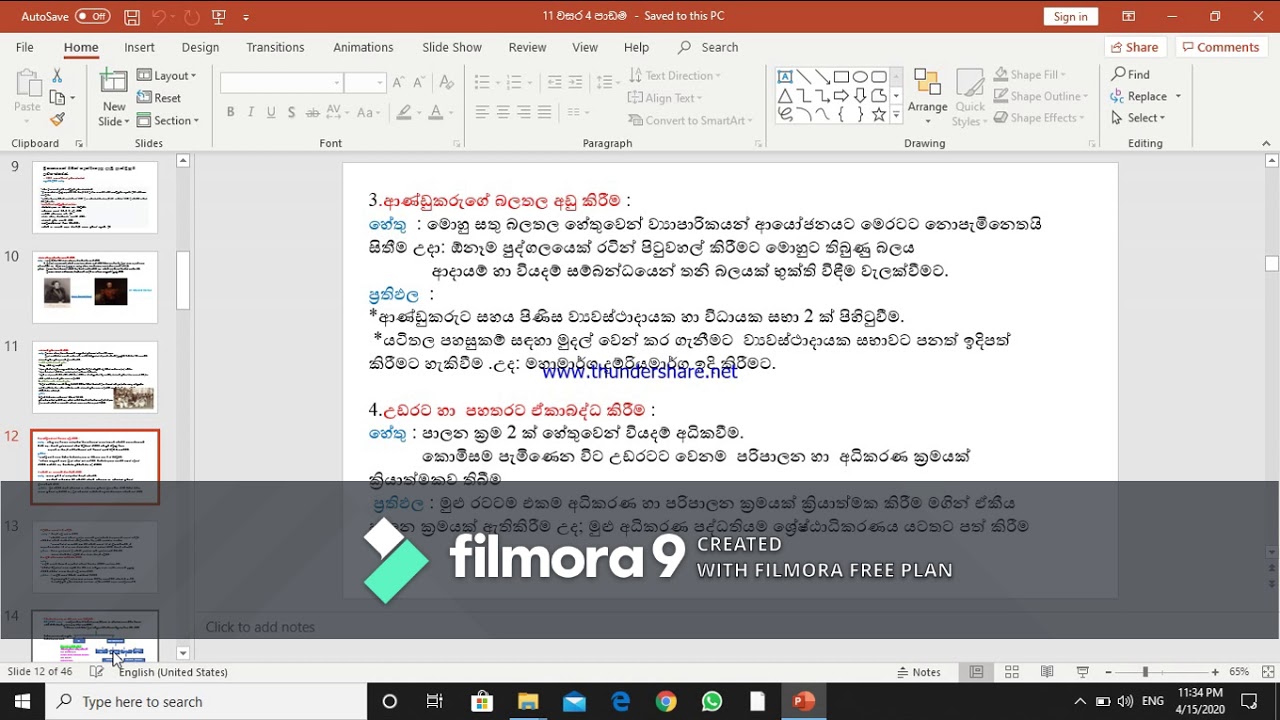Click the Format Painter brush icon
The height and width of the screenshot is (720, 1280).
pos(57,119)
